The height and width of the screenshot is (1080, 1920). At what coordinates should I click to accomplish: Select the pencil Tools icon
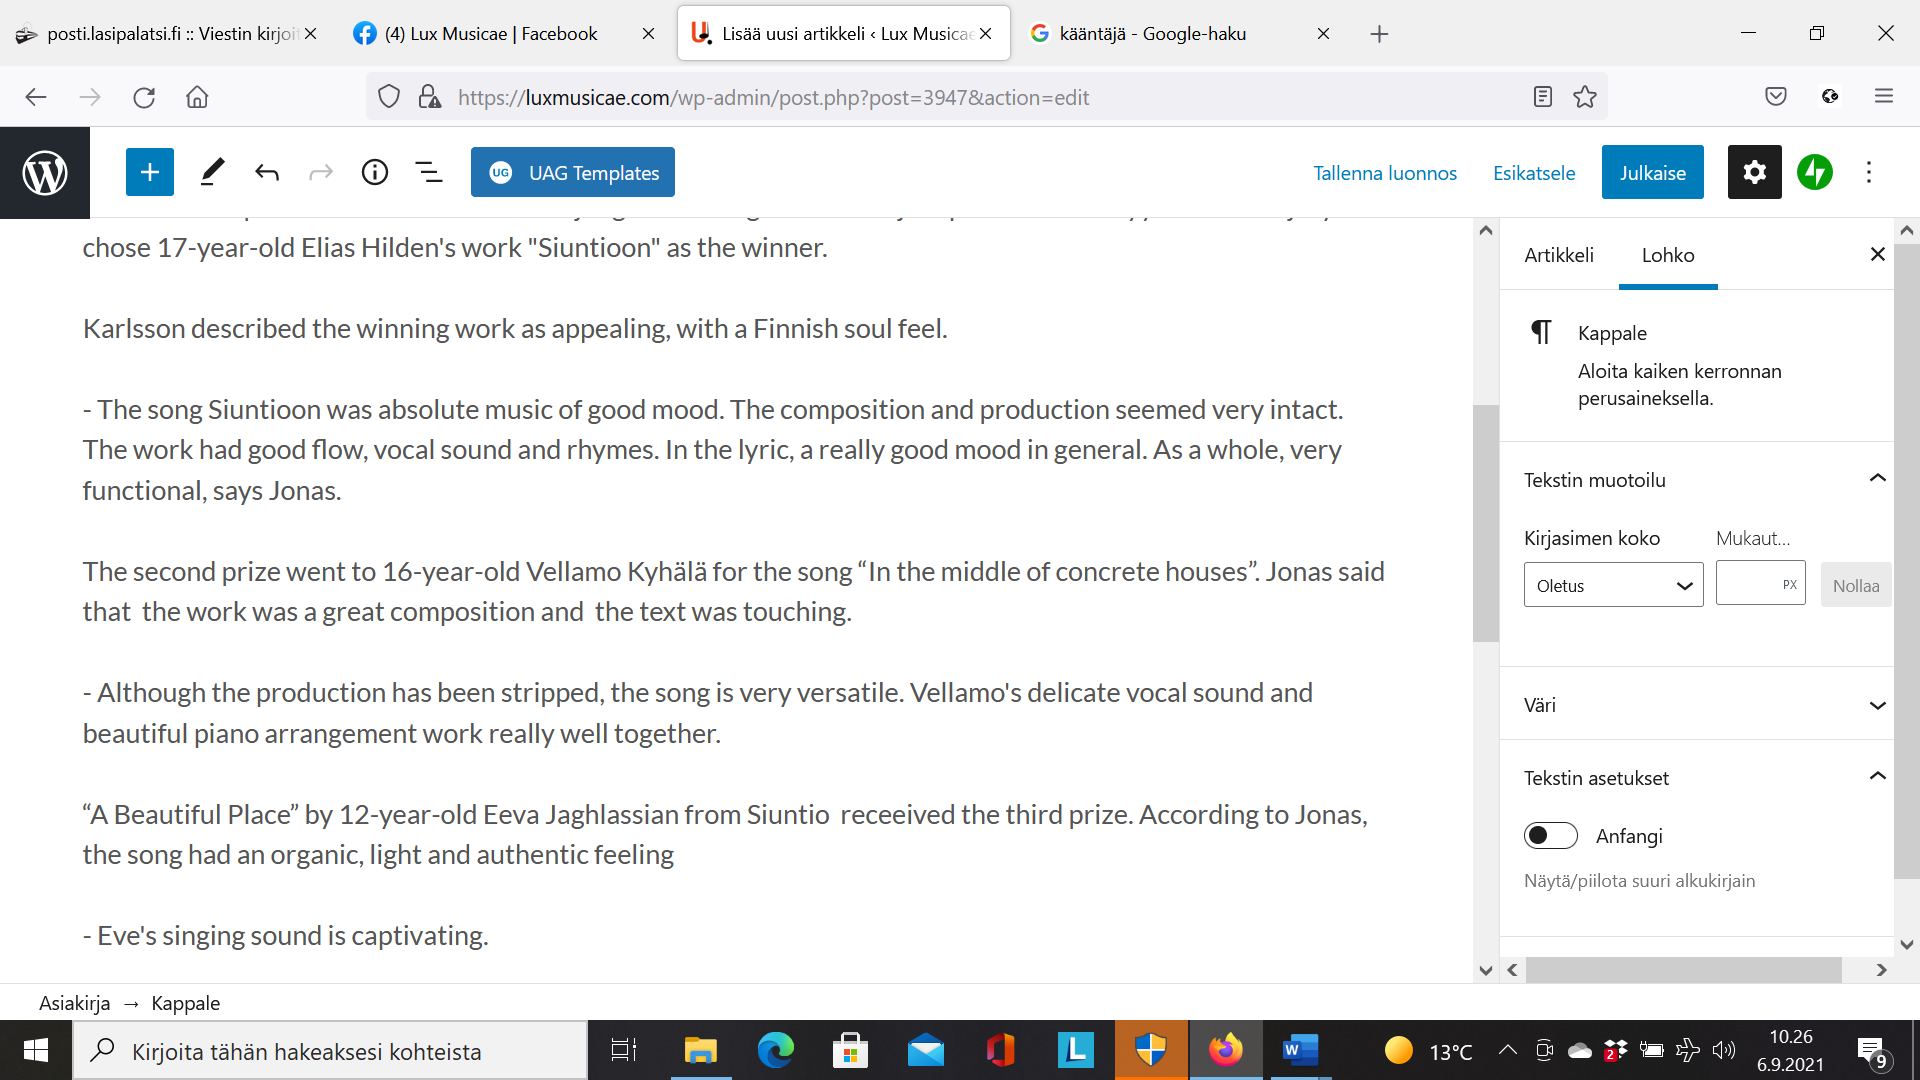tap(212, 172)
